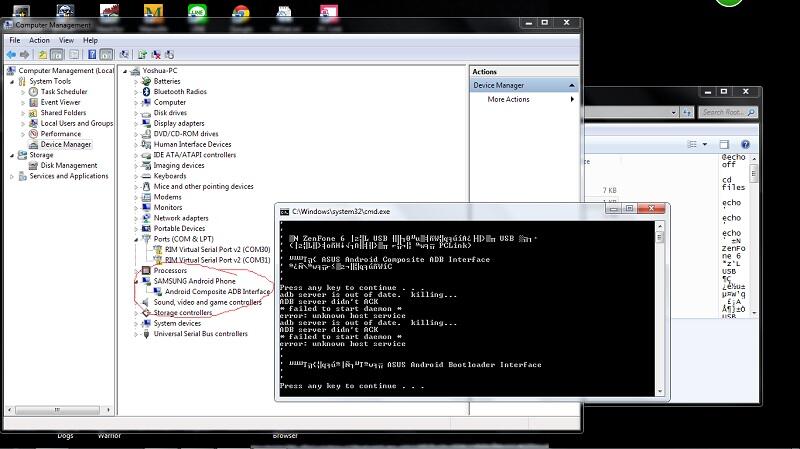Collapse the SAMSUNG Android Phone node
The height and width of the screenshot is (449, 800).
(136, 281)
